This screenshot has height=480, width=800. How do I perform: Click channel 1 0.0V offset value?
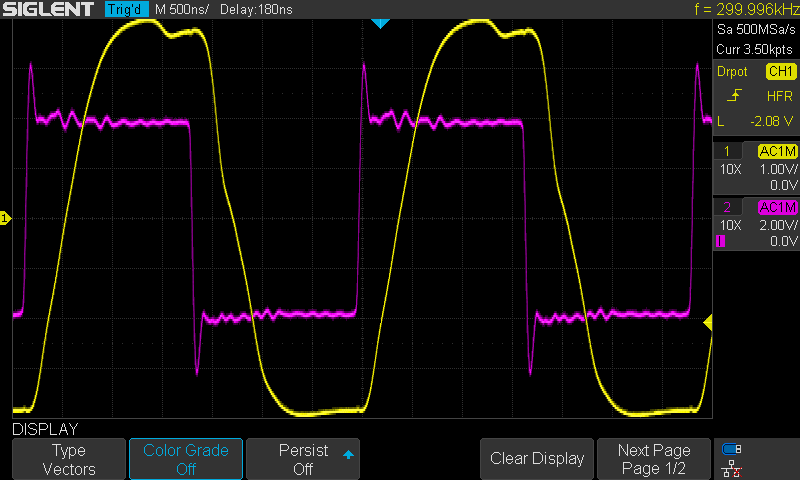click(784, 185)
